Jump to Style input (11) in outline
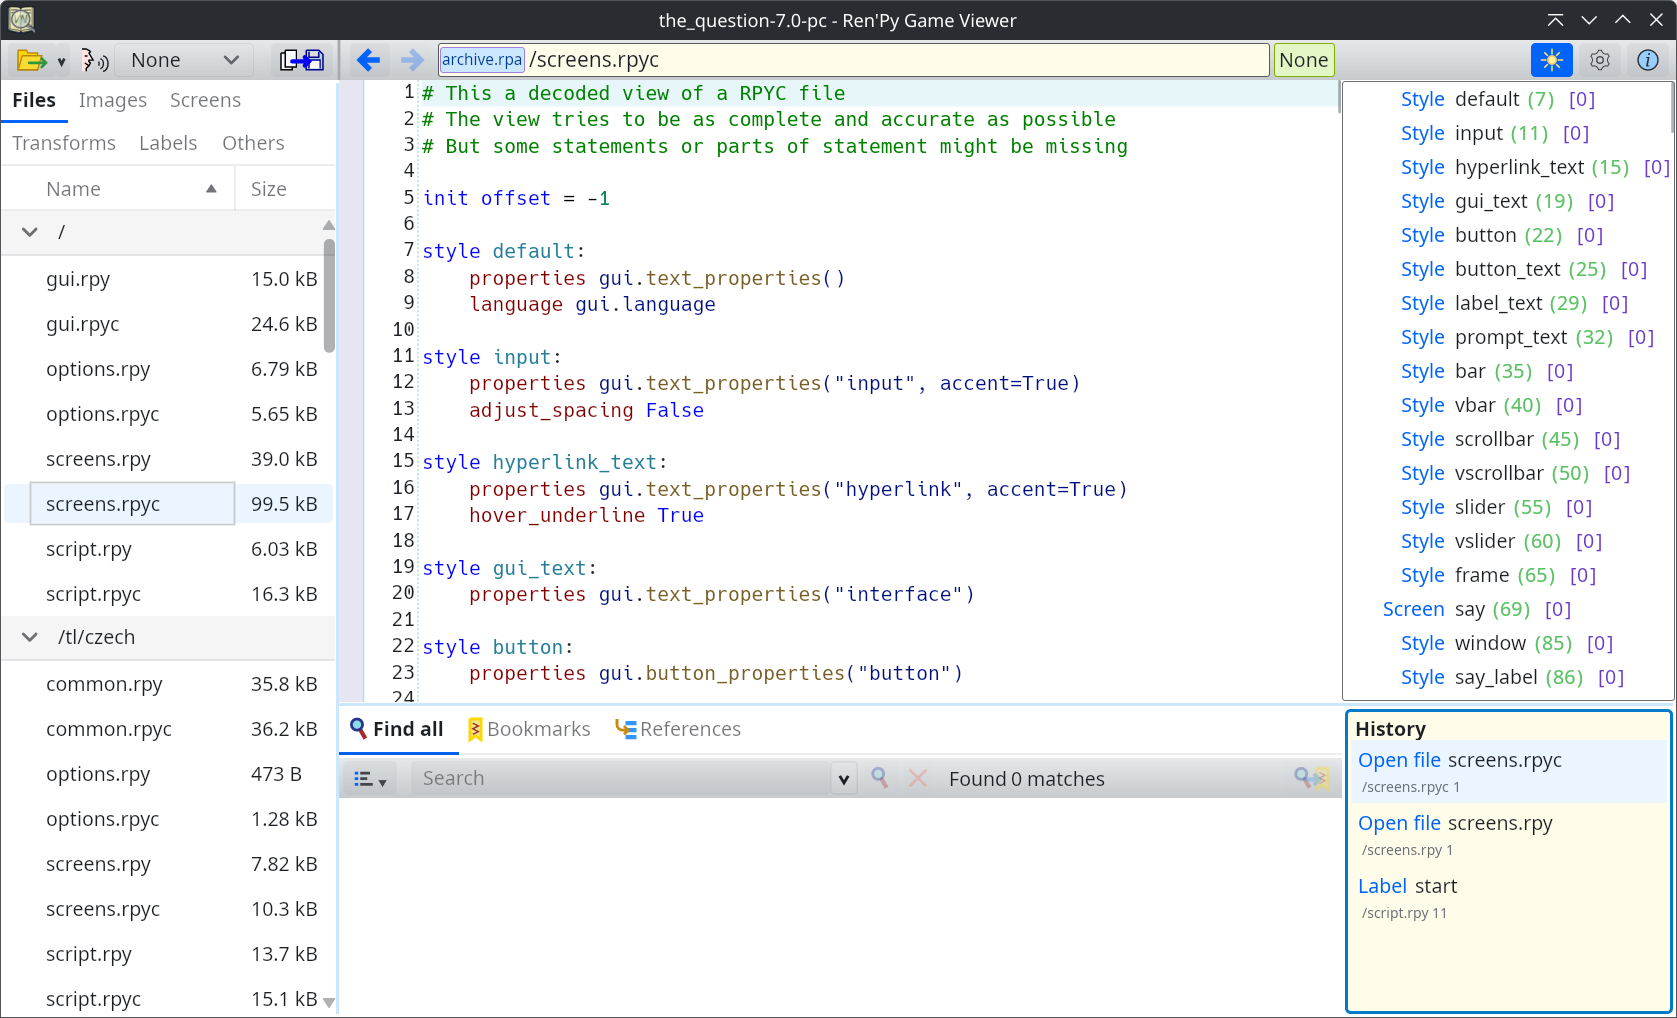This screenshot has width=1677, height=1018. pos(1495,133)
